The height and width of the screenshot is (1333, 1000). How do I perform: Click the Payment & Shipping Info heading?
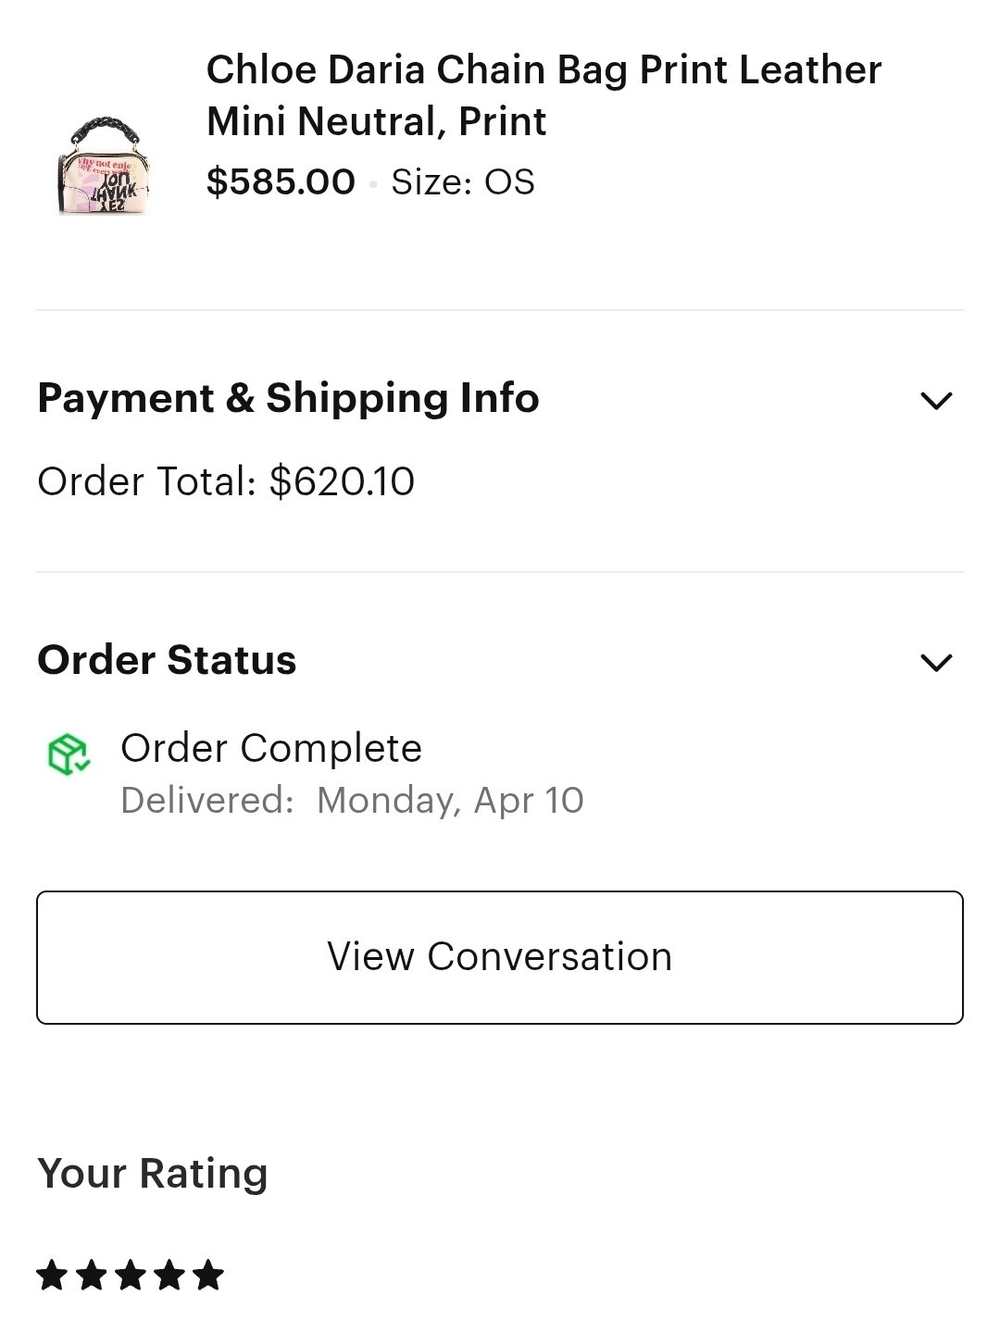288,398
